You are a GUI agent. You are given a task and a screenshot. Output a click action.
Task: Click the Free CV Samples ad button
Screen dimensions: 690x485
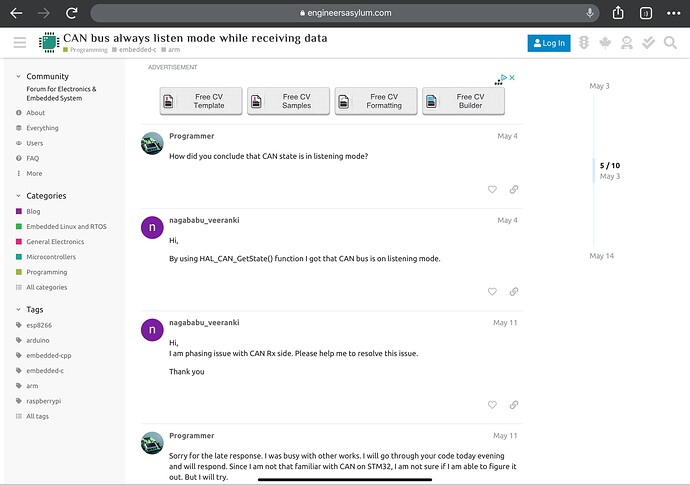[x=288, y=101]
